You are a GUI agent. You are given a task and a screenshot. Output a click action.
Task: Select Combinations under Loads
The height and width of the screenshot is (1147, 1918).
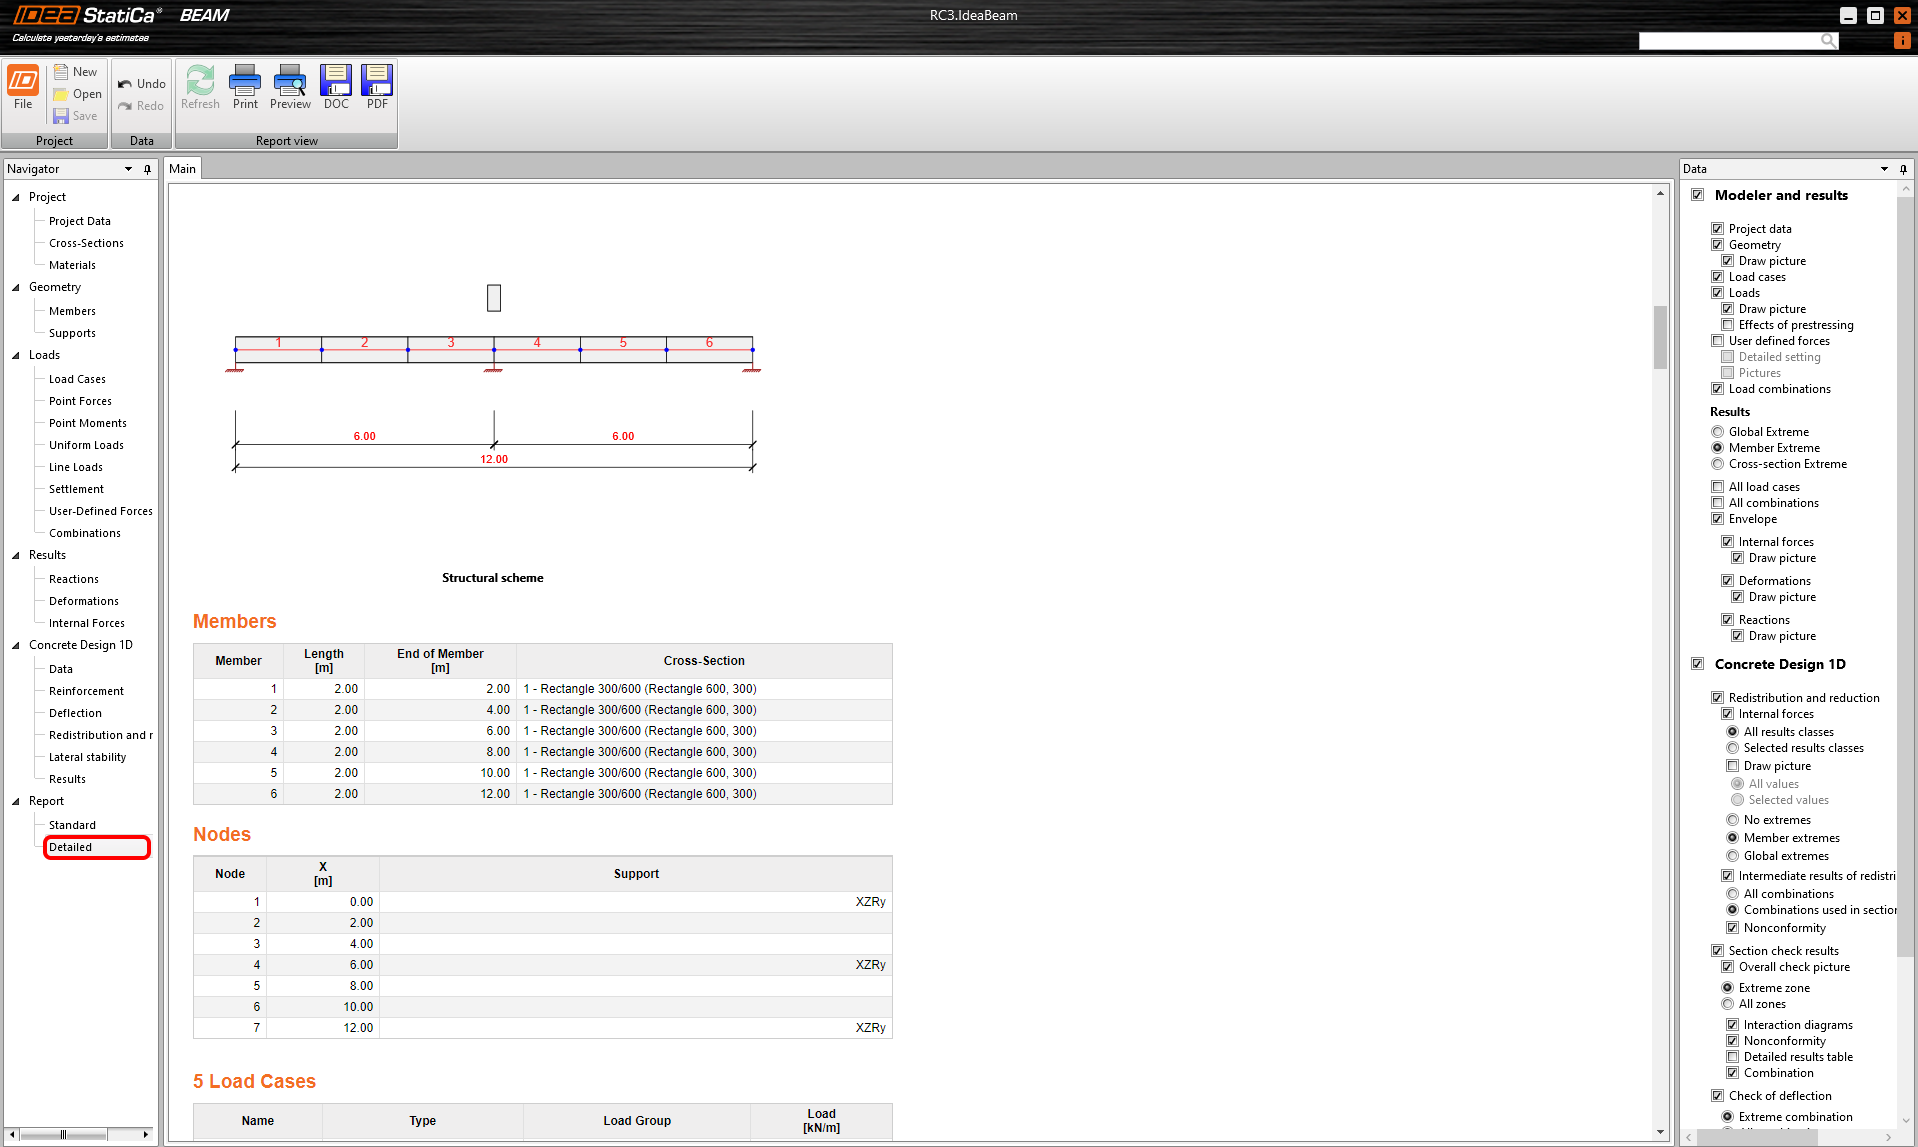pyautogui.click(x=85, y=533)
